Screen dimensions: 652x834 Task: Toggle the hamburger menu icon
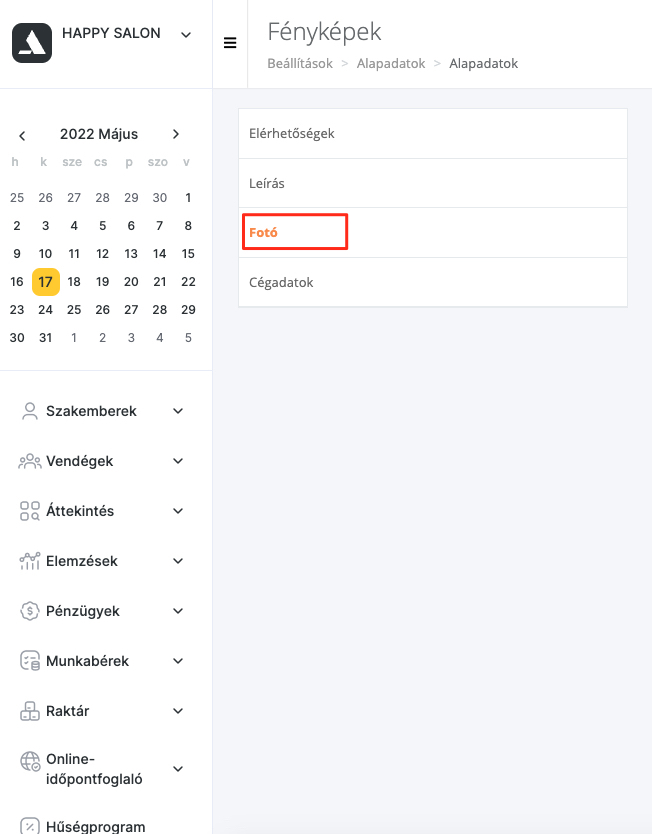point(230,43)
